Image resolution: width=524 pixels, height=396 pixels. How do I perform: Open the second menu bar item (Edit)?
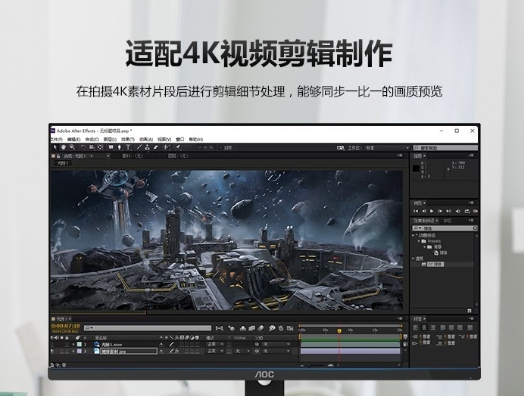point(74,139)
